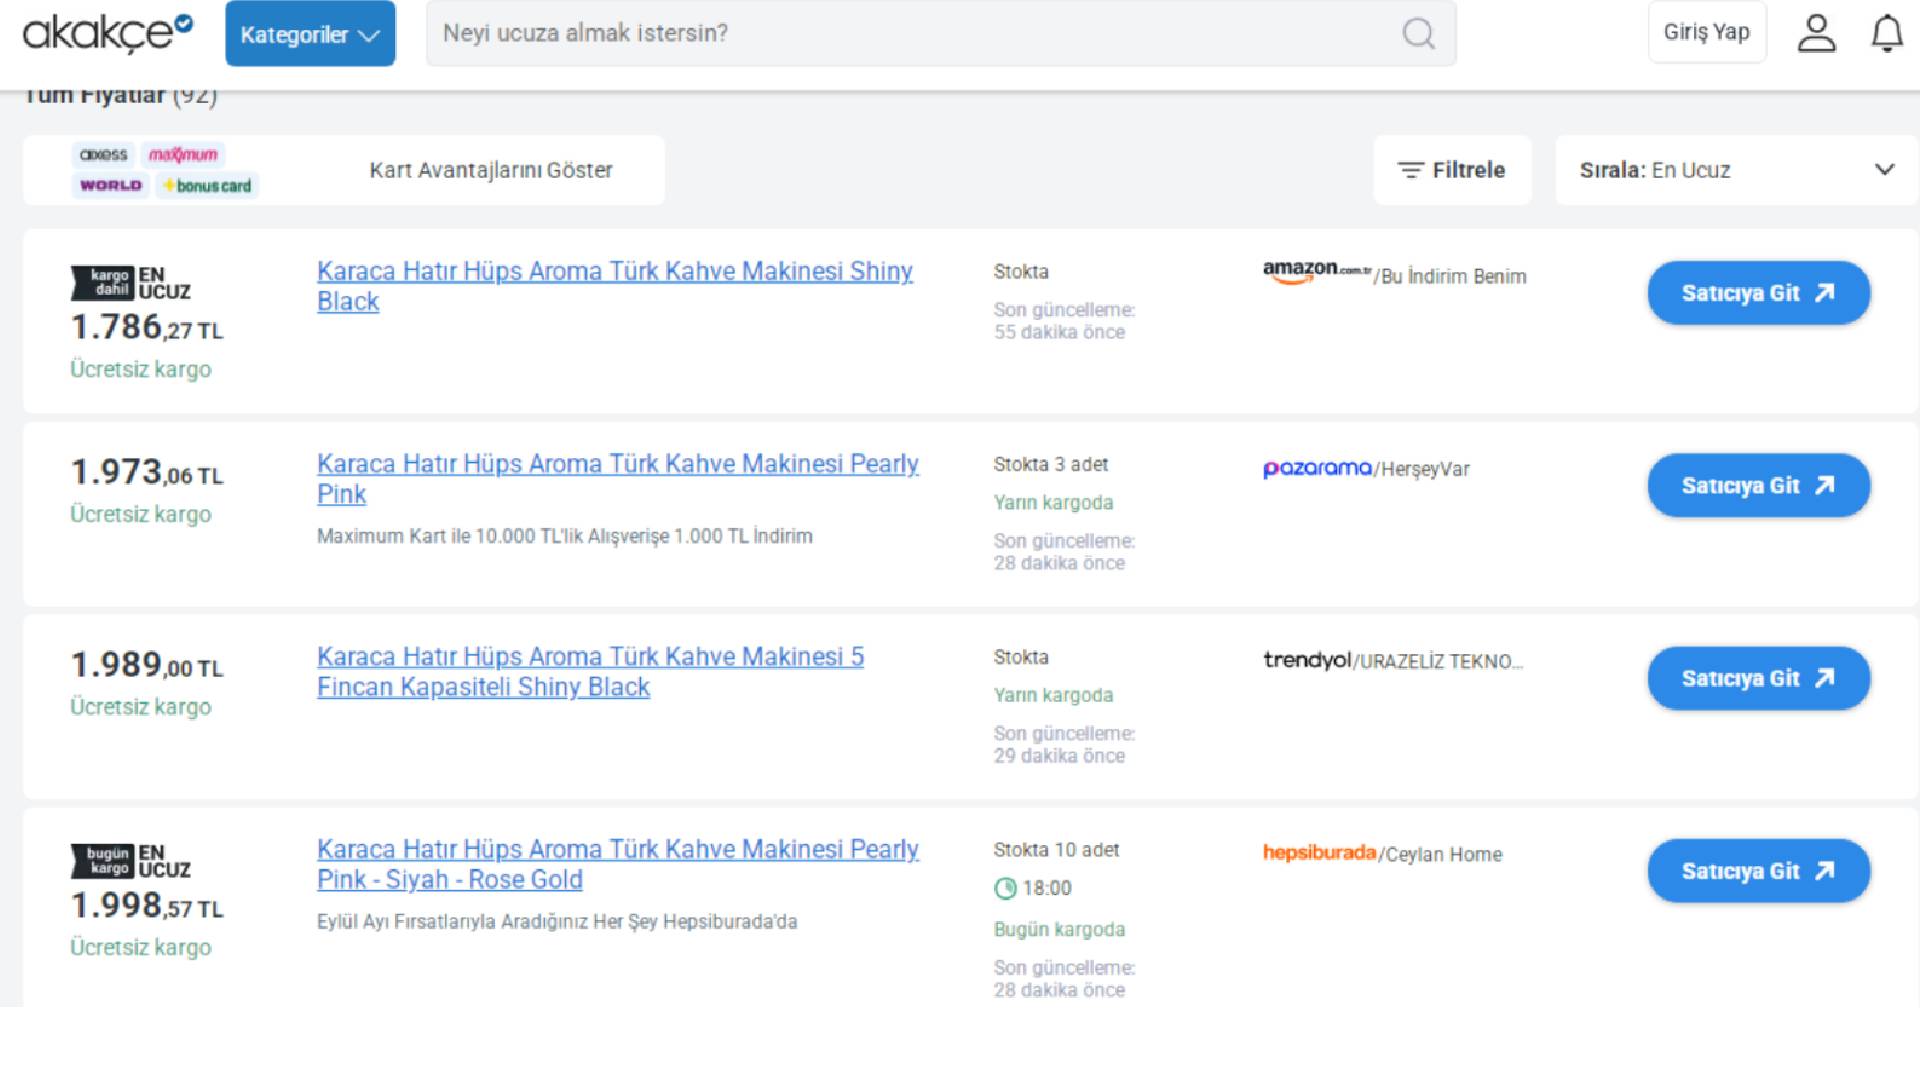Open the 5 Fincan Kapasiteli Shiny Black link
The width and height of the screenshot is (1920, 1080).
point(590,672)
